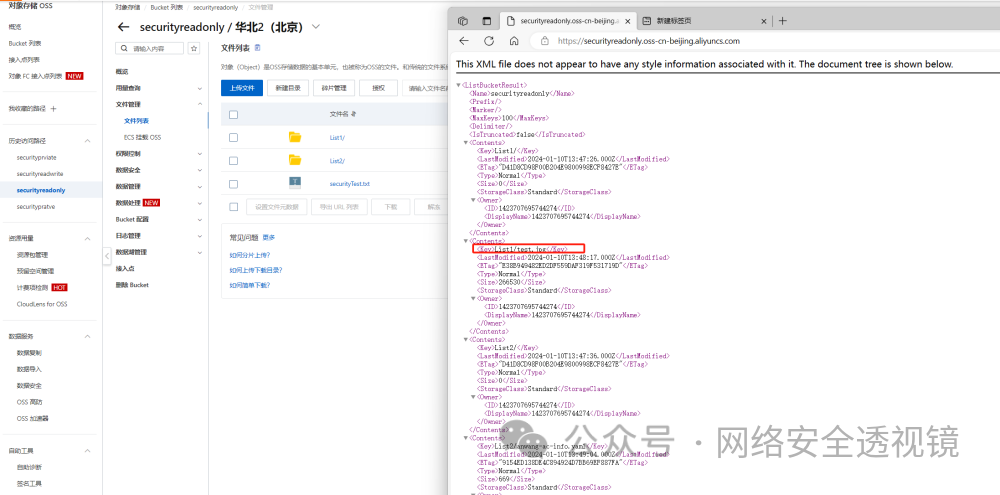Click the magnifier icon in sidebar search box
The width and height of the screenshot is (1000, 495).
[x=124, y=48]
